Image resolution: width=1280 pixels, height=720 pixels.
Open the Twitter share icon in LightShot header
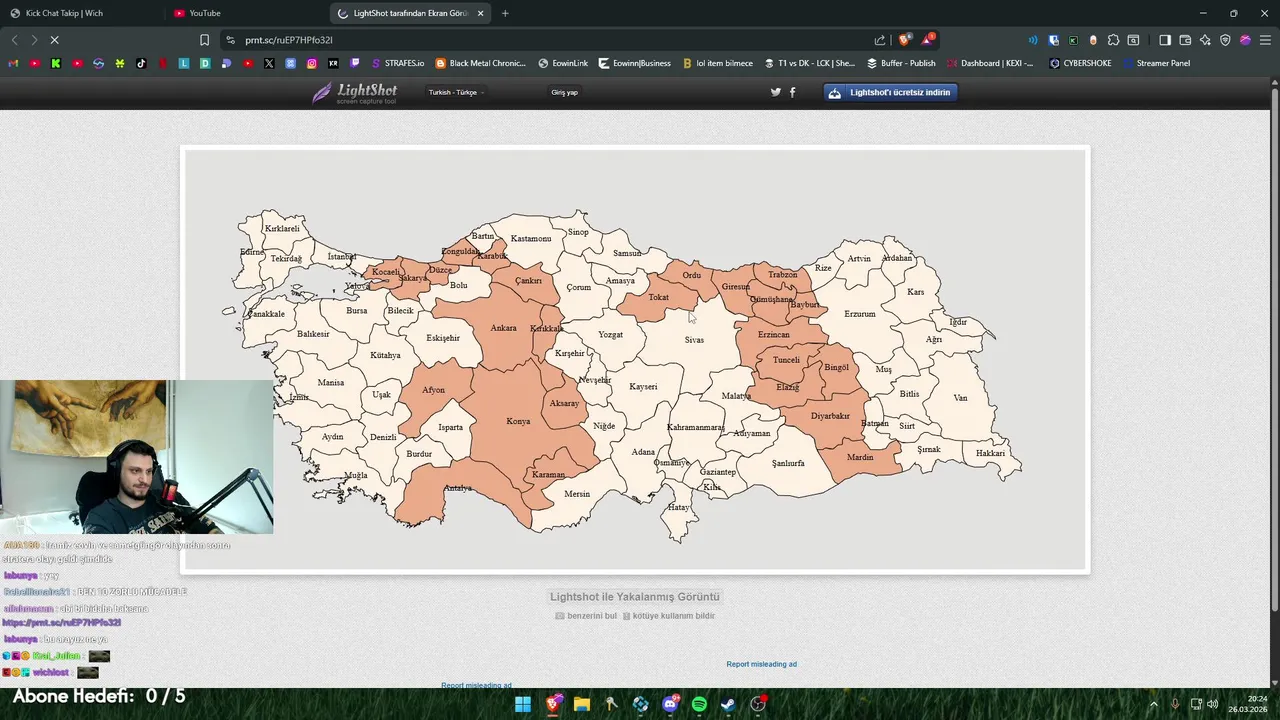point(775,92)
